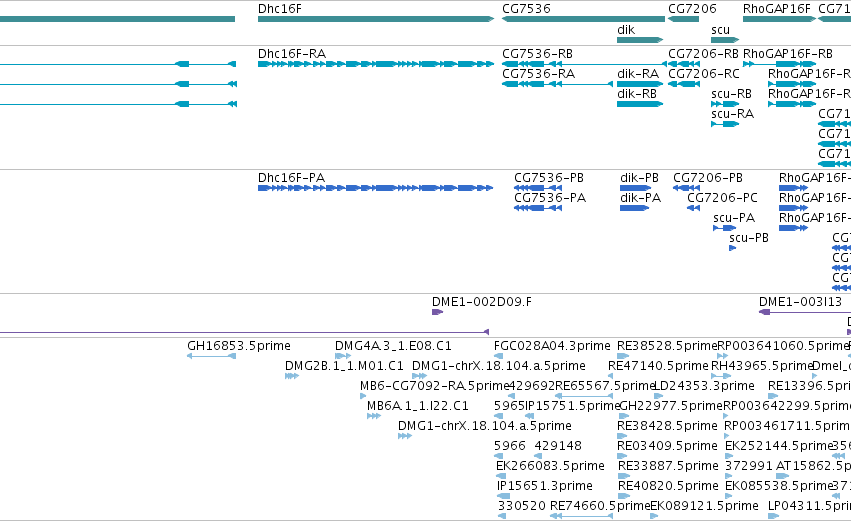The image size is (851, 521).
Task: Select the RE40820.5prime EST
Action: click(x=624, y=496)
